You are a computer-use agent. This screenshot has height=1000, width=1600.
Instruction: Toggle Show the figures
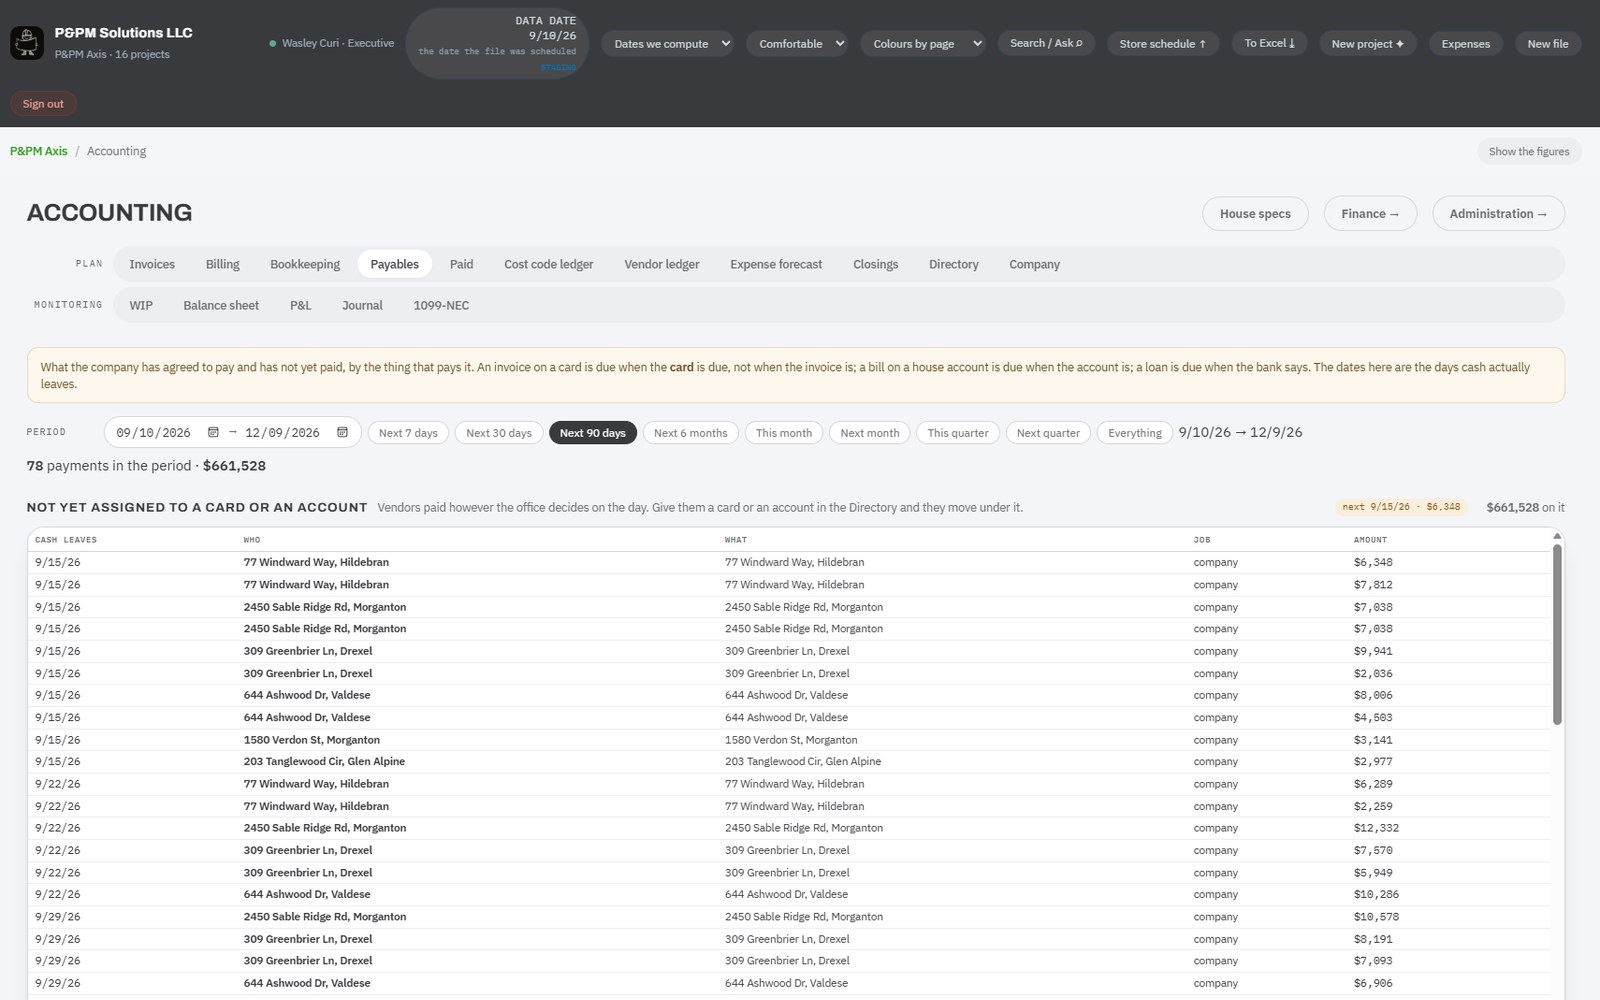(1528, 152)
